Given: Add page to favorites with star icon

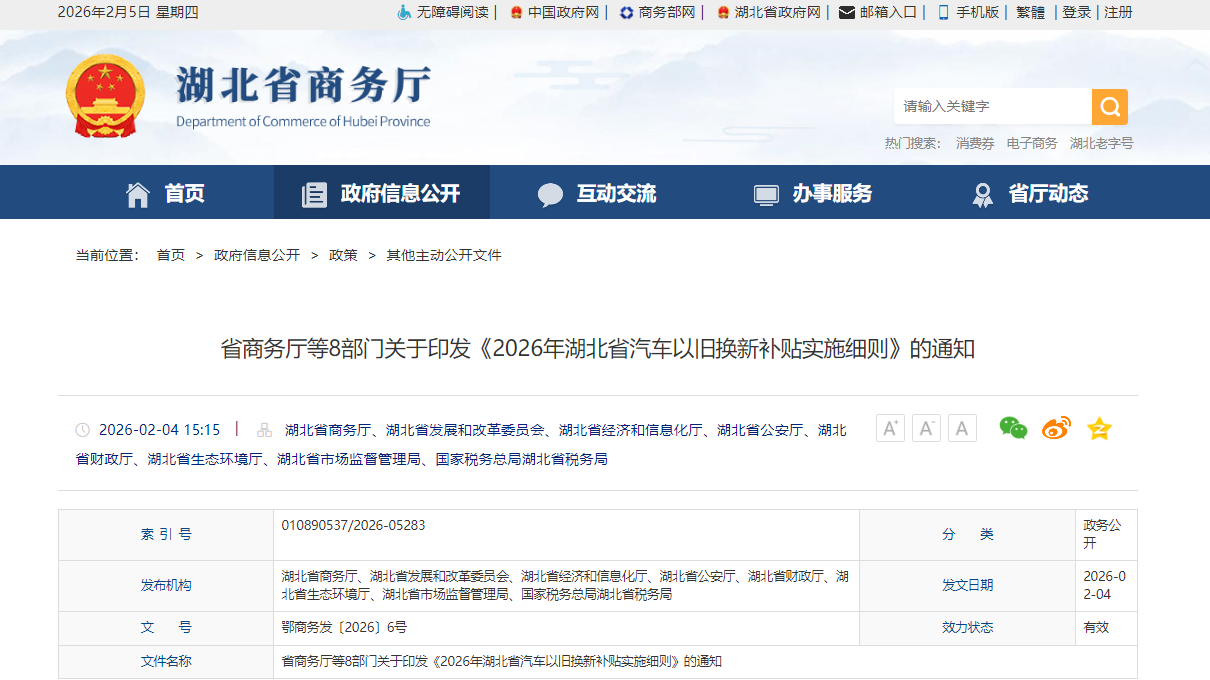Looking at the screenshot, I should 1099,429.
